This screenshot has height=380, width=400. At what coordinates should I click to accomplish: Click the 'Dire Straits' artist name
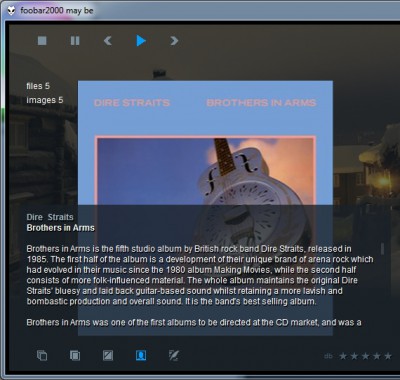point(50,217)
